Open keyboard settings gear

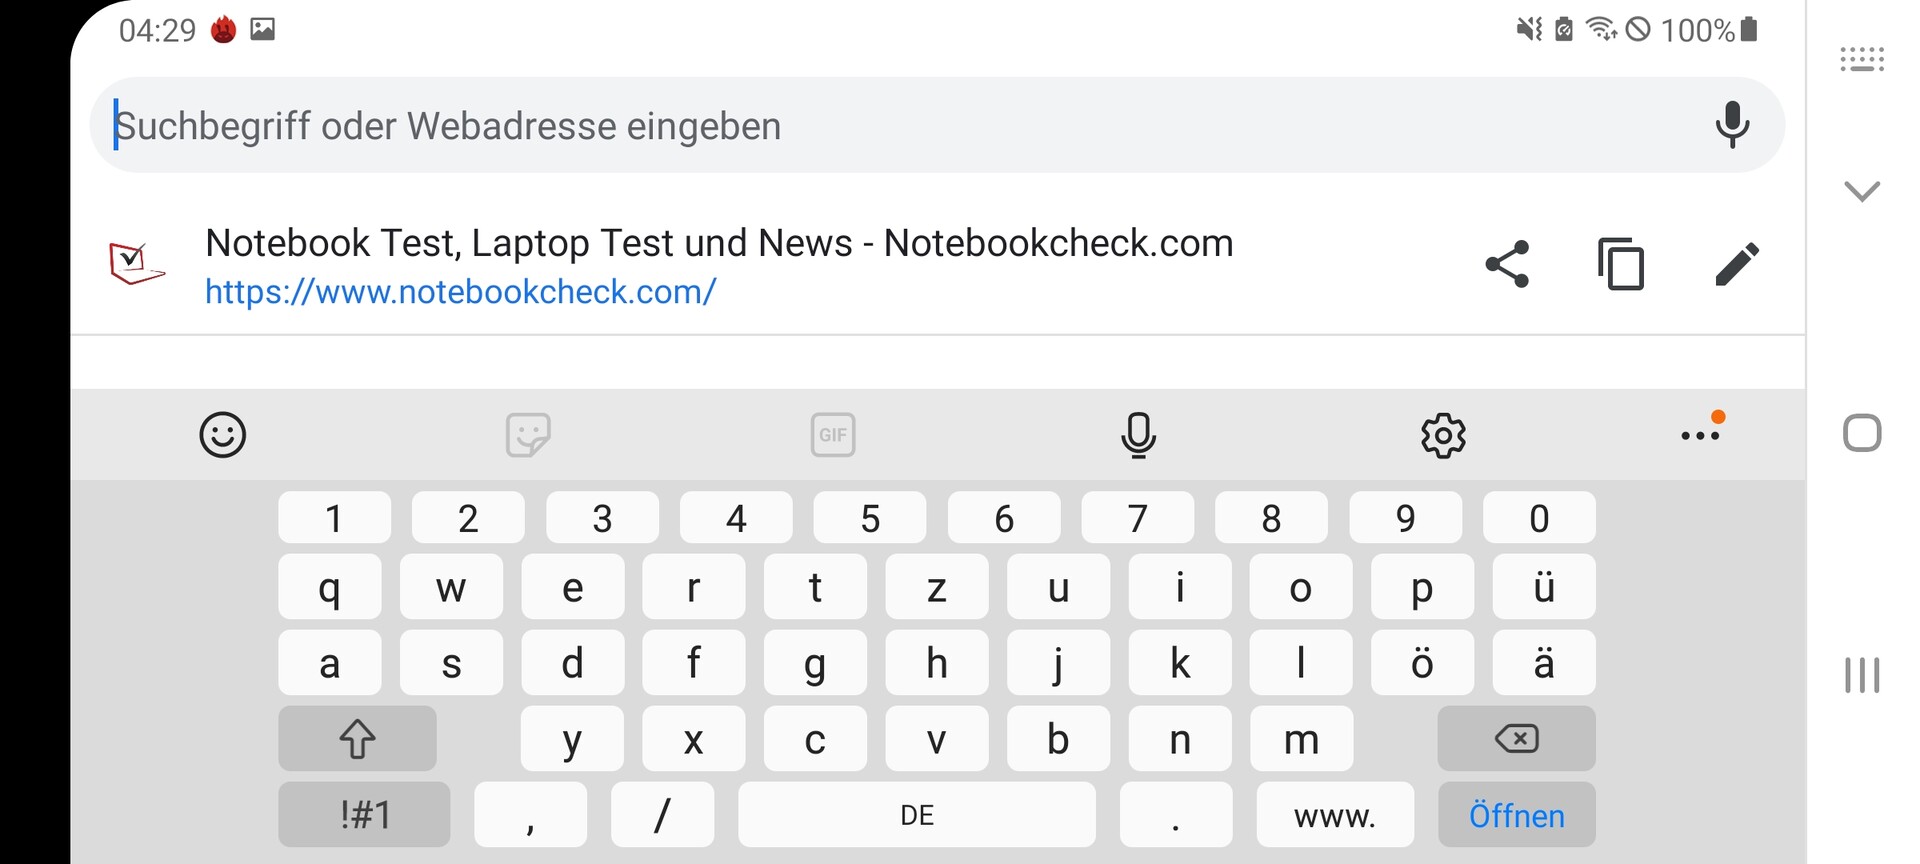[x=1443, y=435]
